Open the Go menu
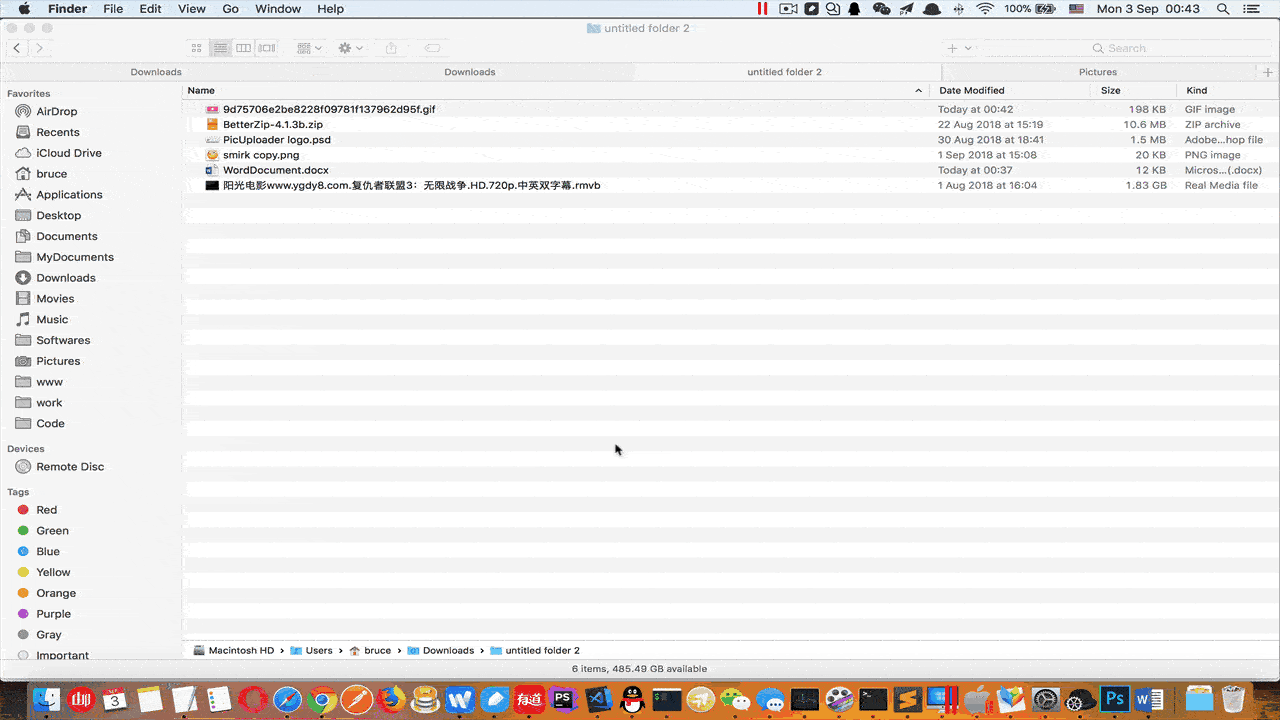Screen dimensions: 1280x720 tap(230, 9)
